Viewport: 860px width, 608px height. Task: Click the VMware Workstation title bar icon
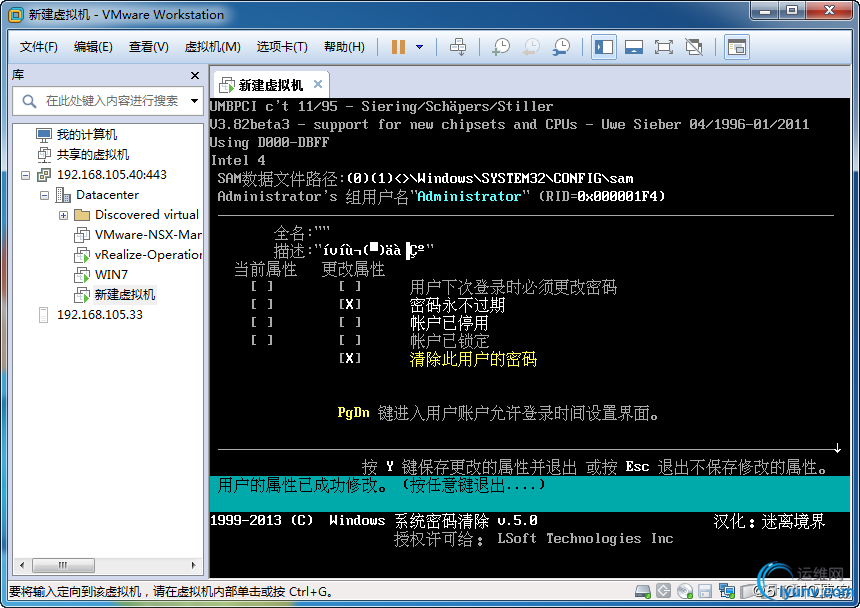[x=16, y=15]
